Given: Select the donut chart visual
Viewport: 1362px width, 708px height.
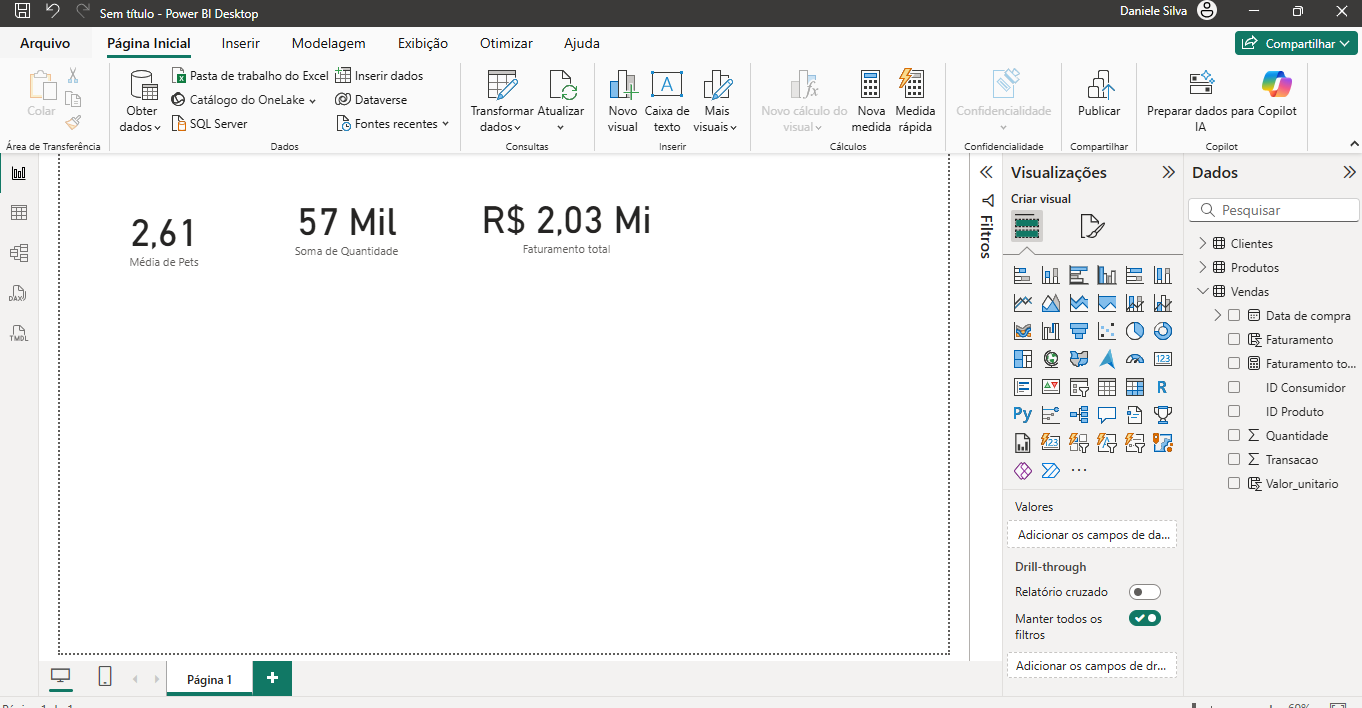Looking at the screenshot, I should point(1162,331).
